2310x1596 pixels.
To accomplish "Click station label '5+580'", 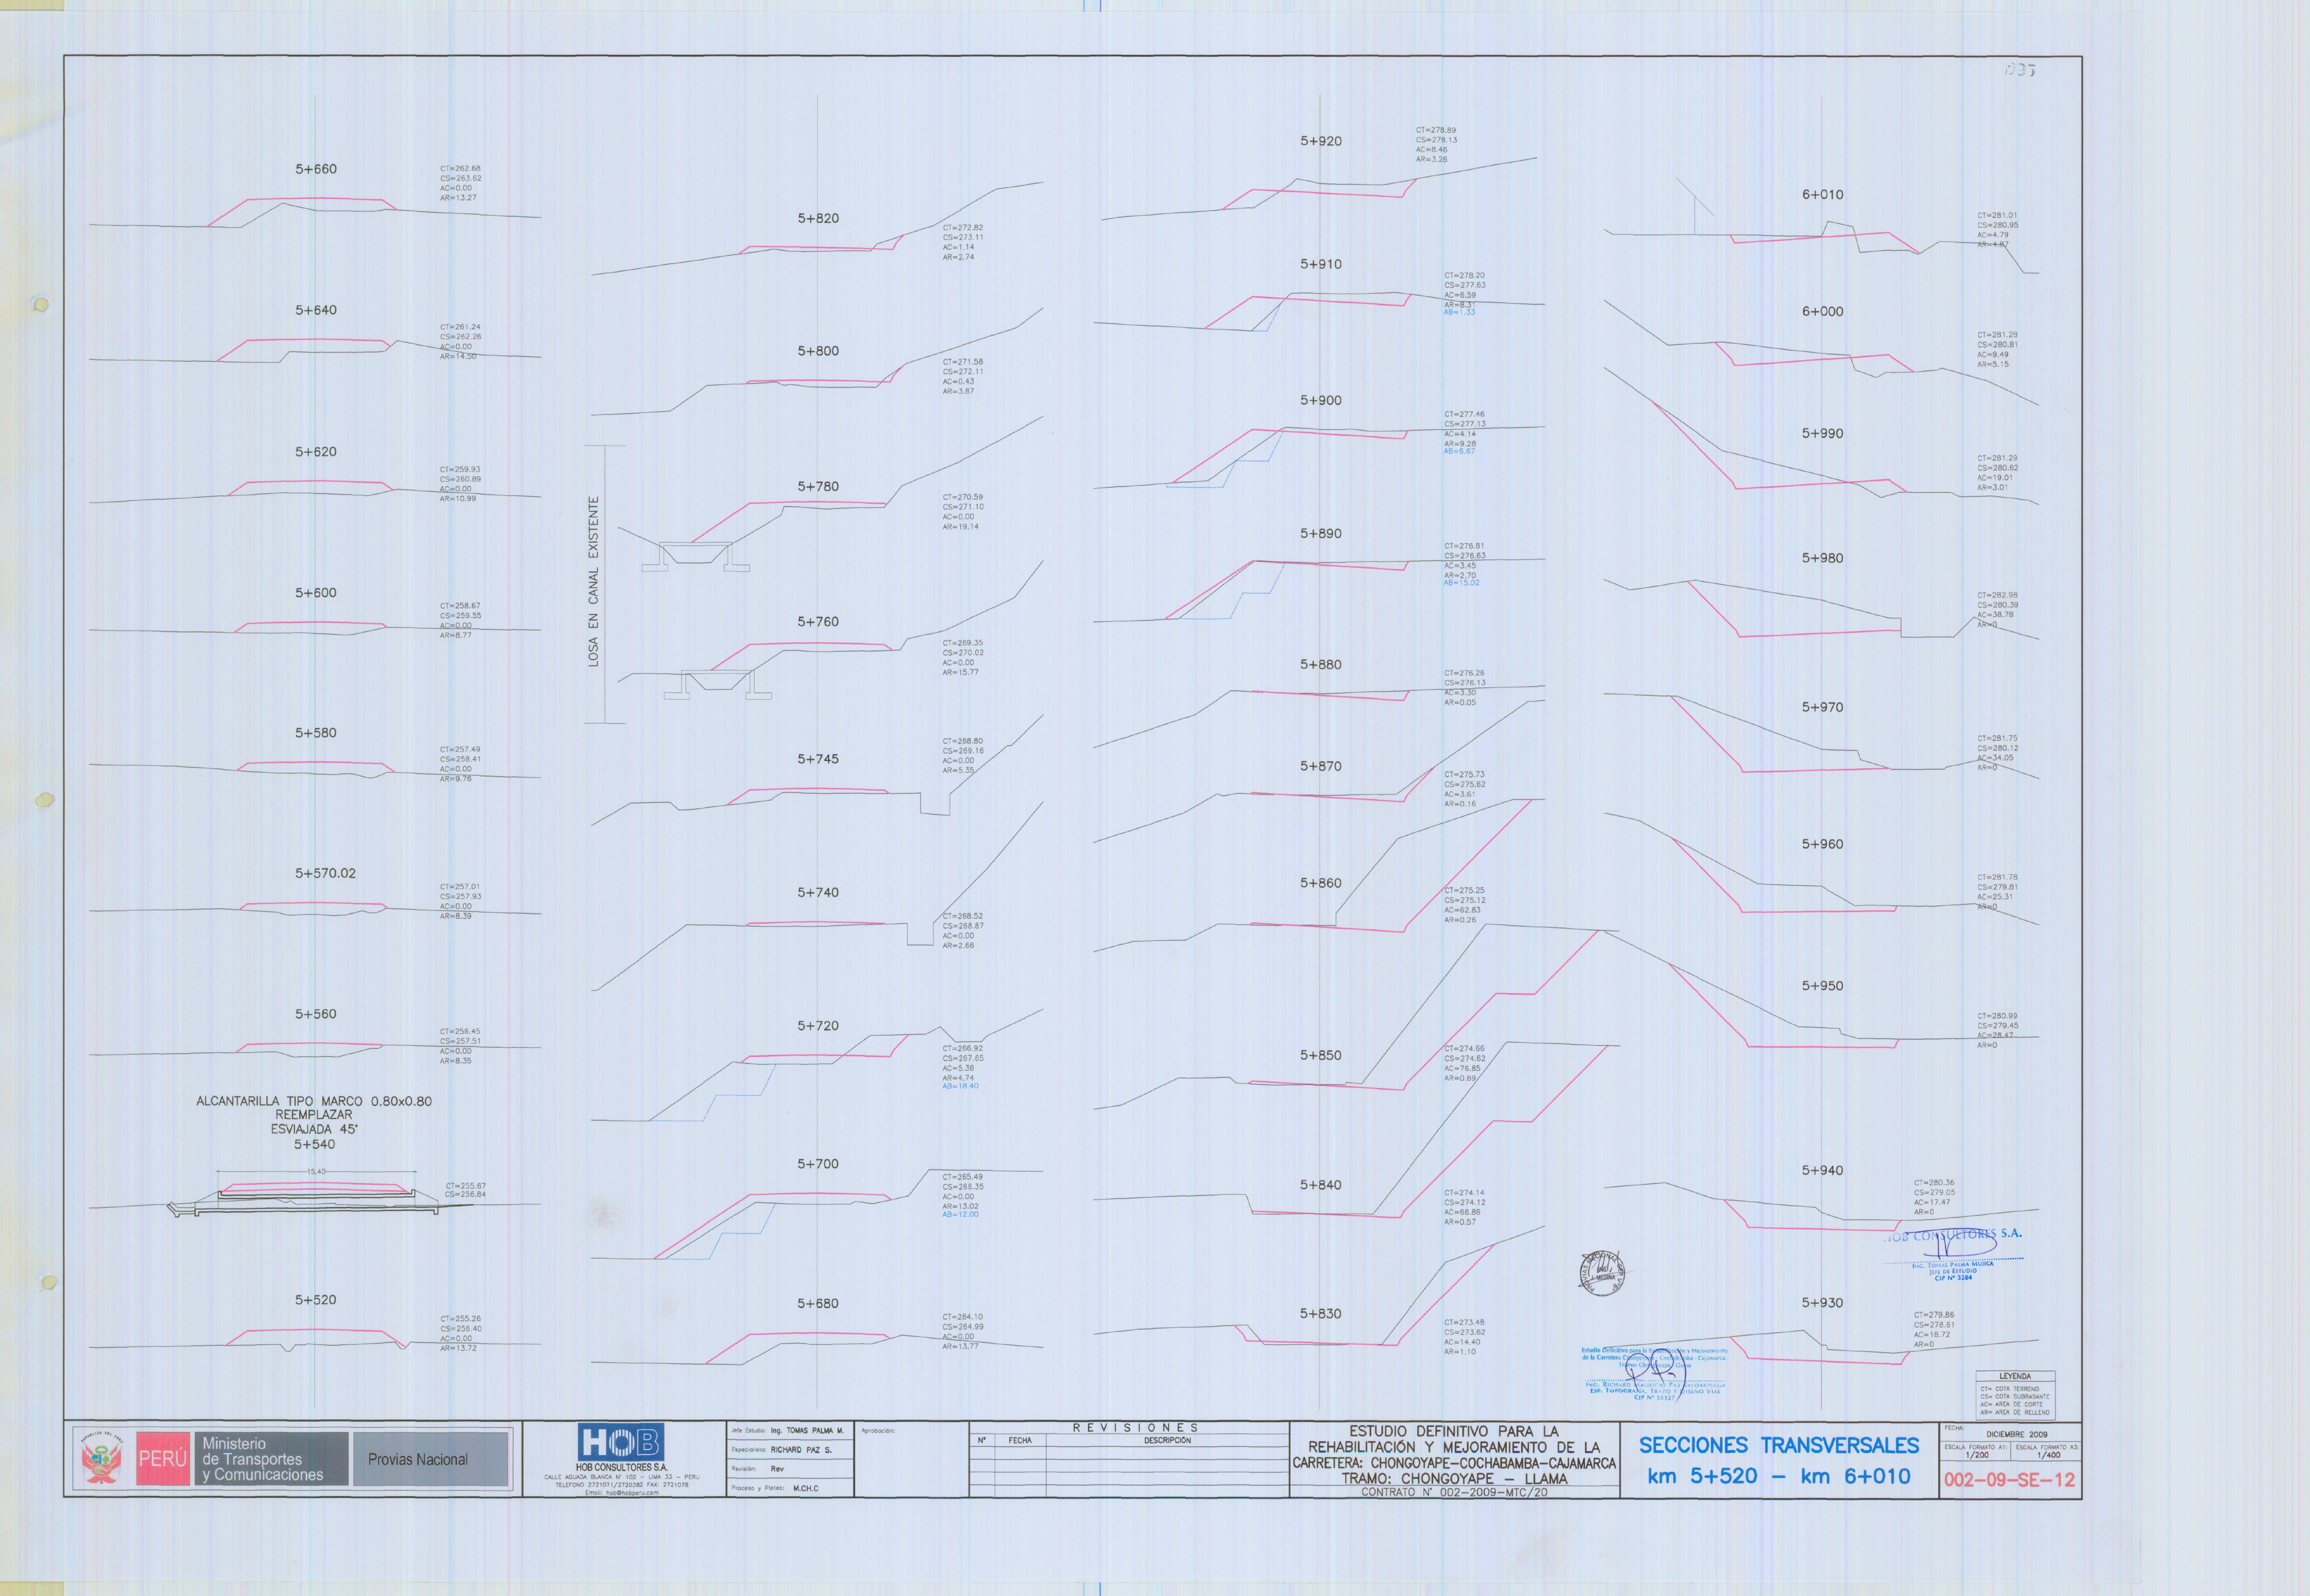I will pyautogui.click(x=316, y=733).
